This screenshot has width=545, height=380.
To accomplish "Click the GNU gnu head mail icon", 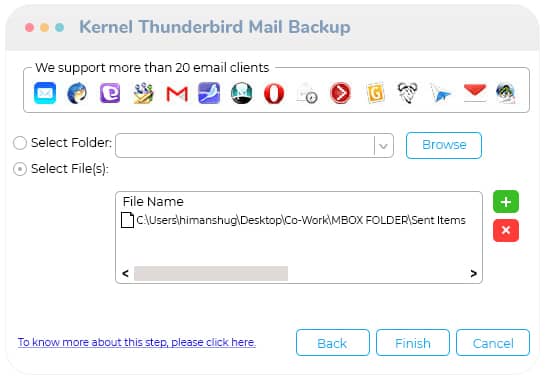I will tap(407, 93).
